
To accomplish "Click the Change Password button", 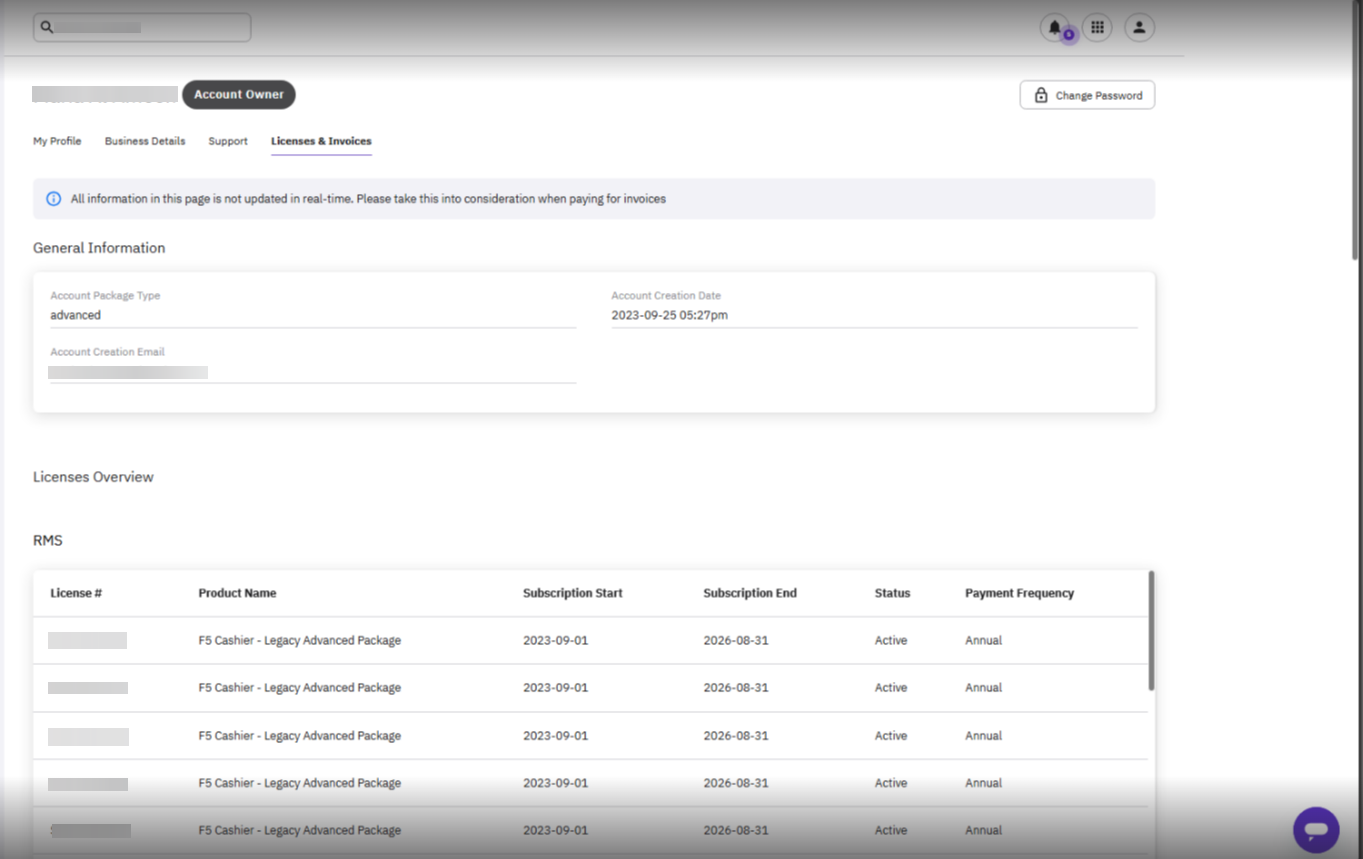I will click(1087, 95).
